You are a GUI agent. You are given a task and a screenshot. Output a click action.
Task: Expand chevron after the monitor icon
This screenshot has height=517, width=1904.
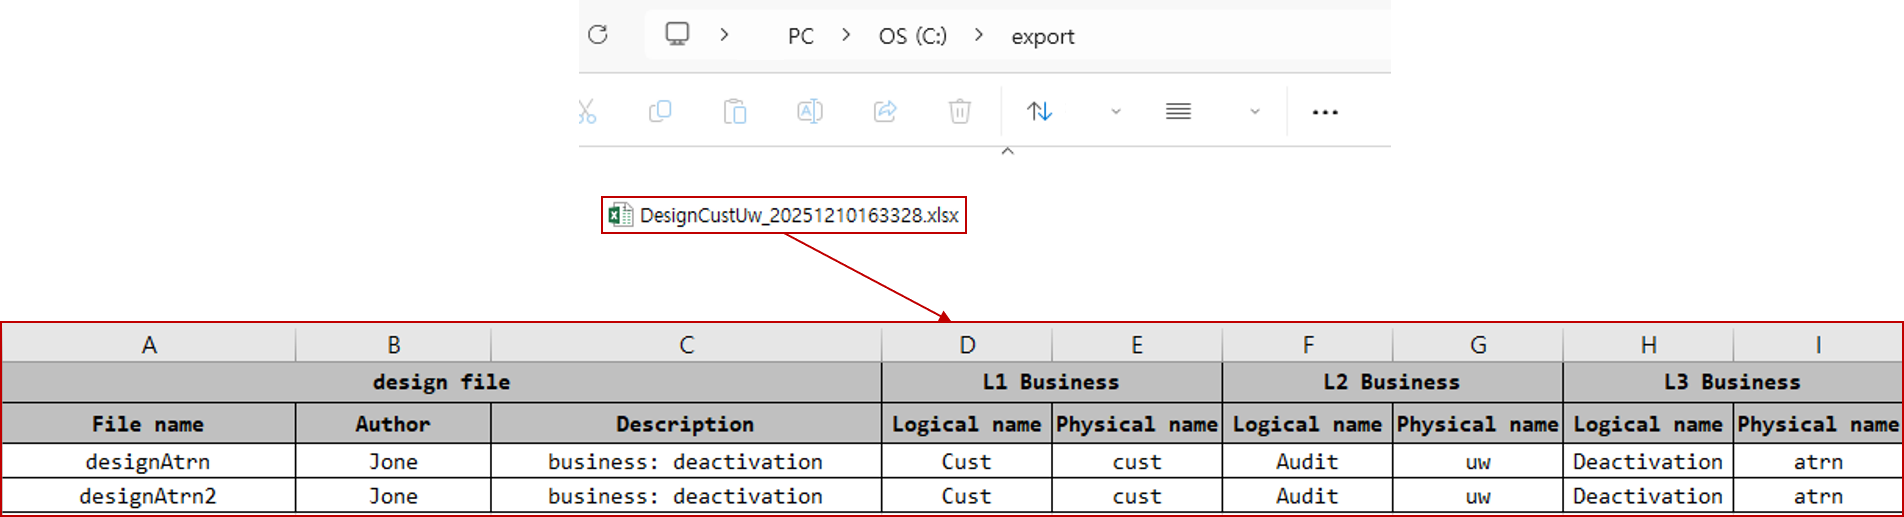(x=724, y=35)
